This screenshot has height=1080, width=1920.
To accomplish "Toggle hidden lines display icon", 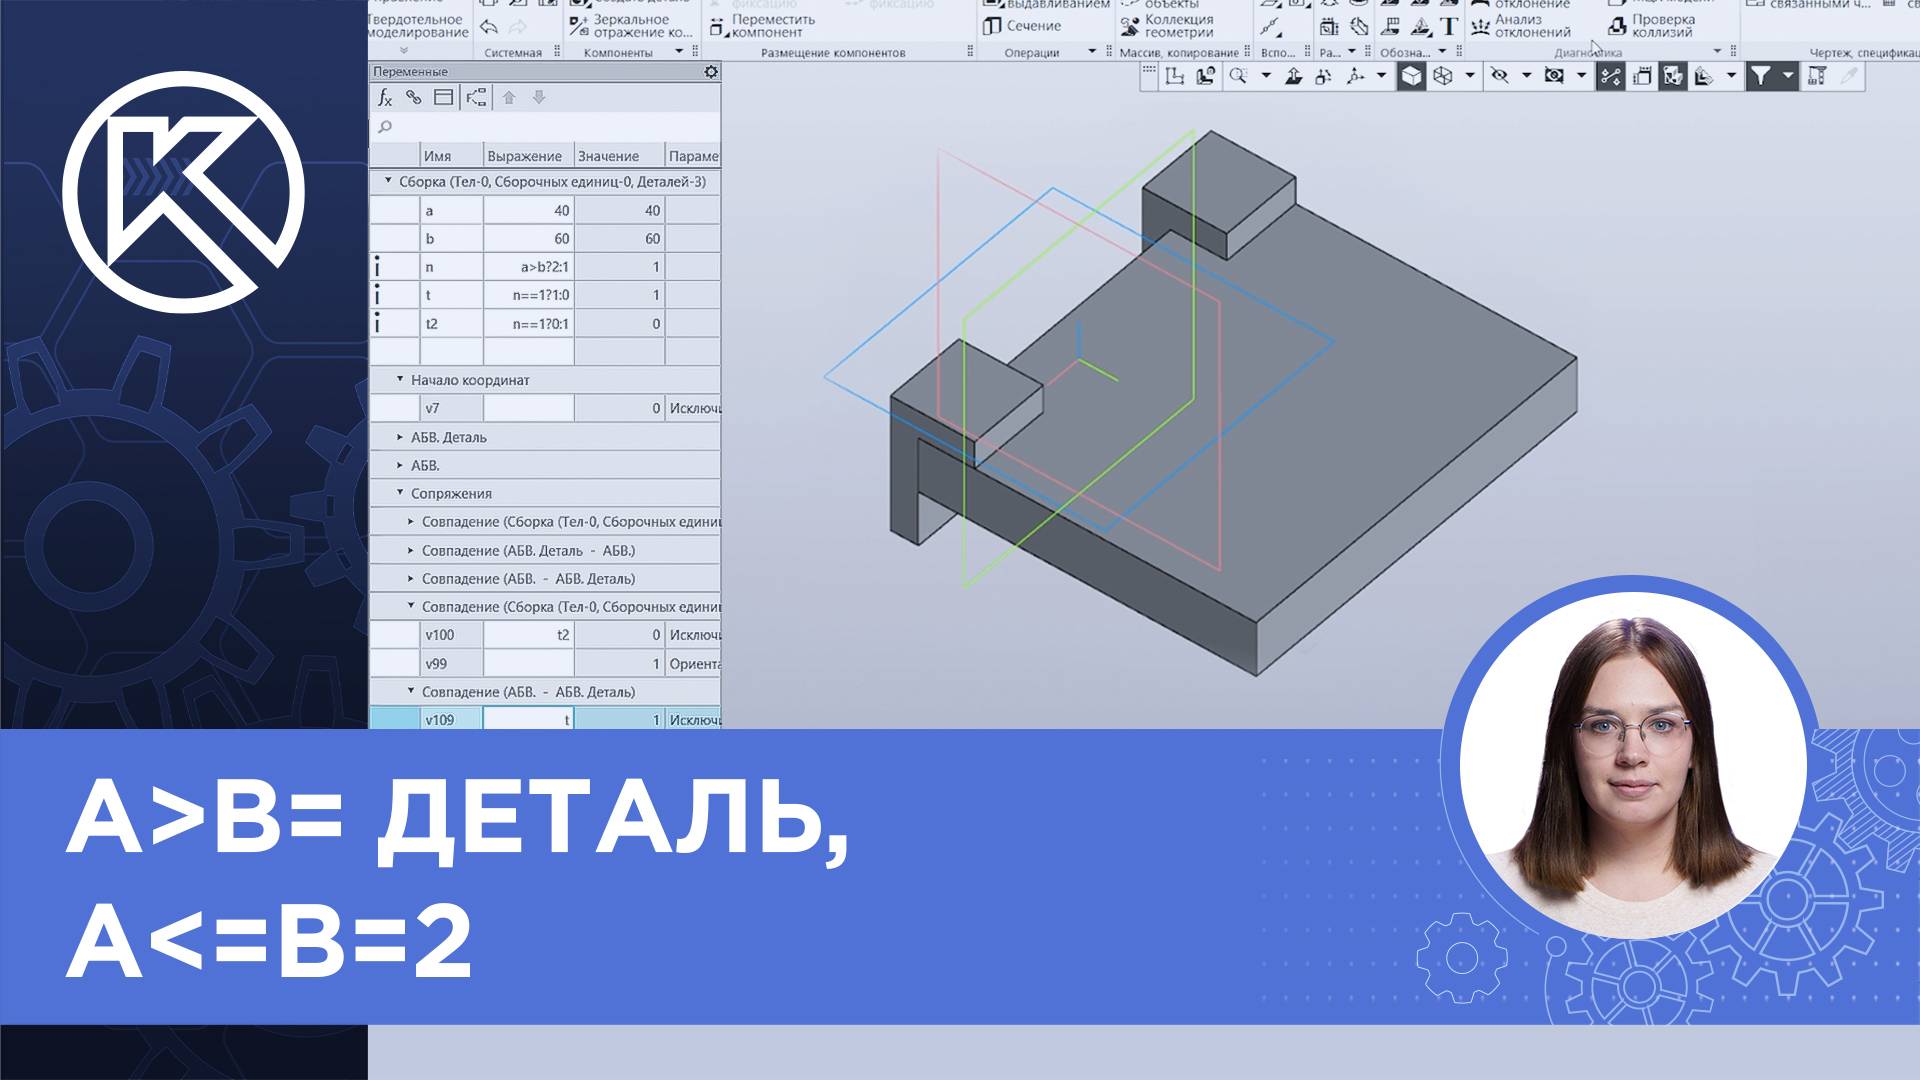I will coord(1499,75).
